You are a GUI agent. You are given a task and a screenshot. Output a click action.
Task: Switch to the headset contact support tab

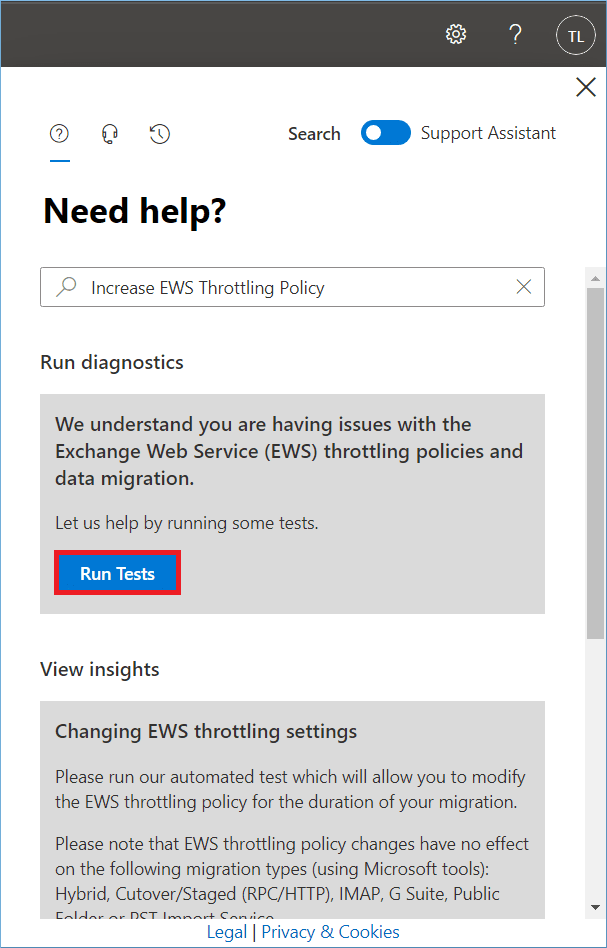(109, 134)
